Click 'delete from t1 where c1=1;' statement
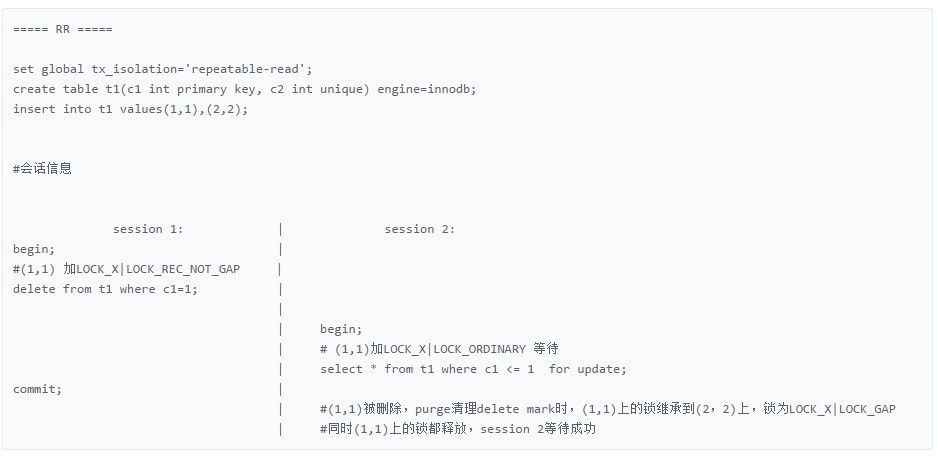938x458 pixels. point(105,289)
